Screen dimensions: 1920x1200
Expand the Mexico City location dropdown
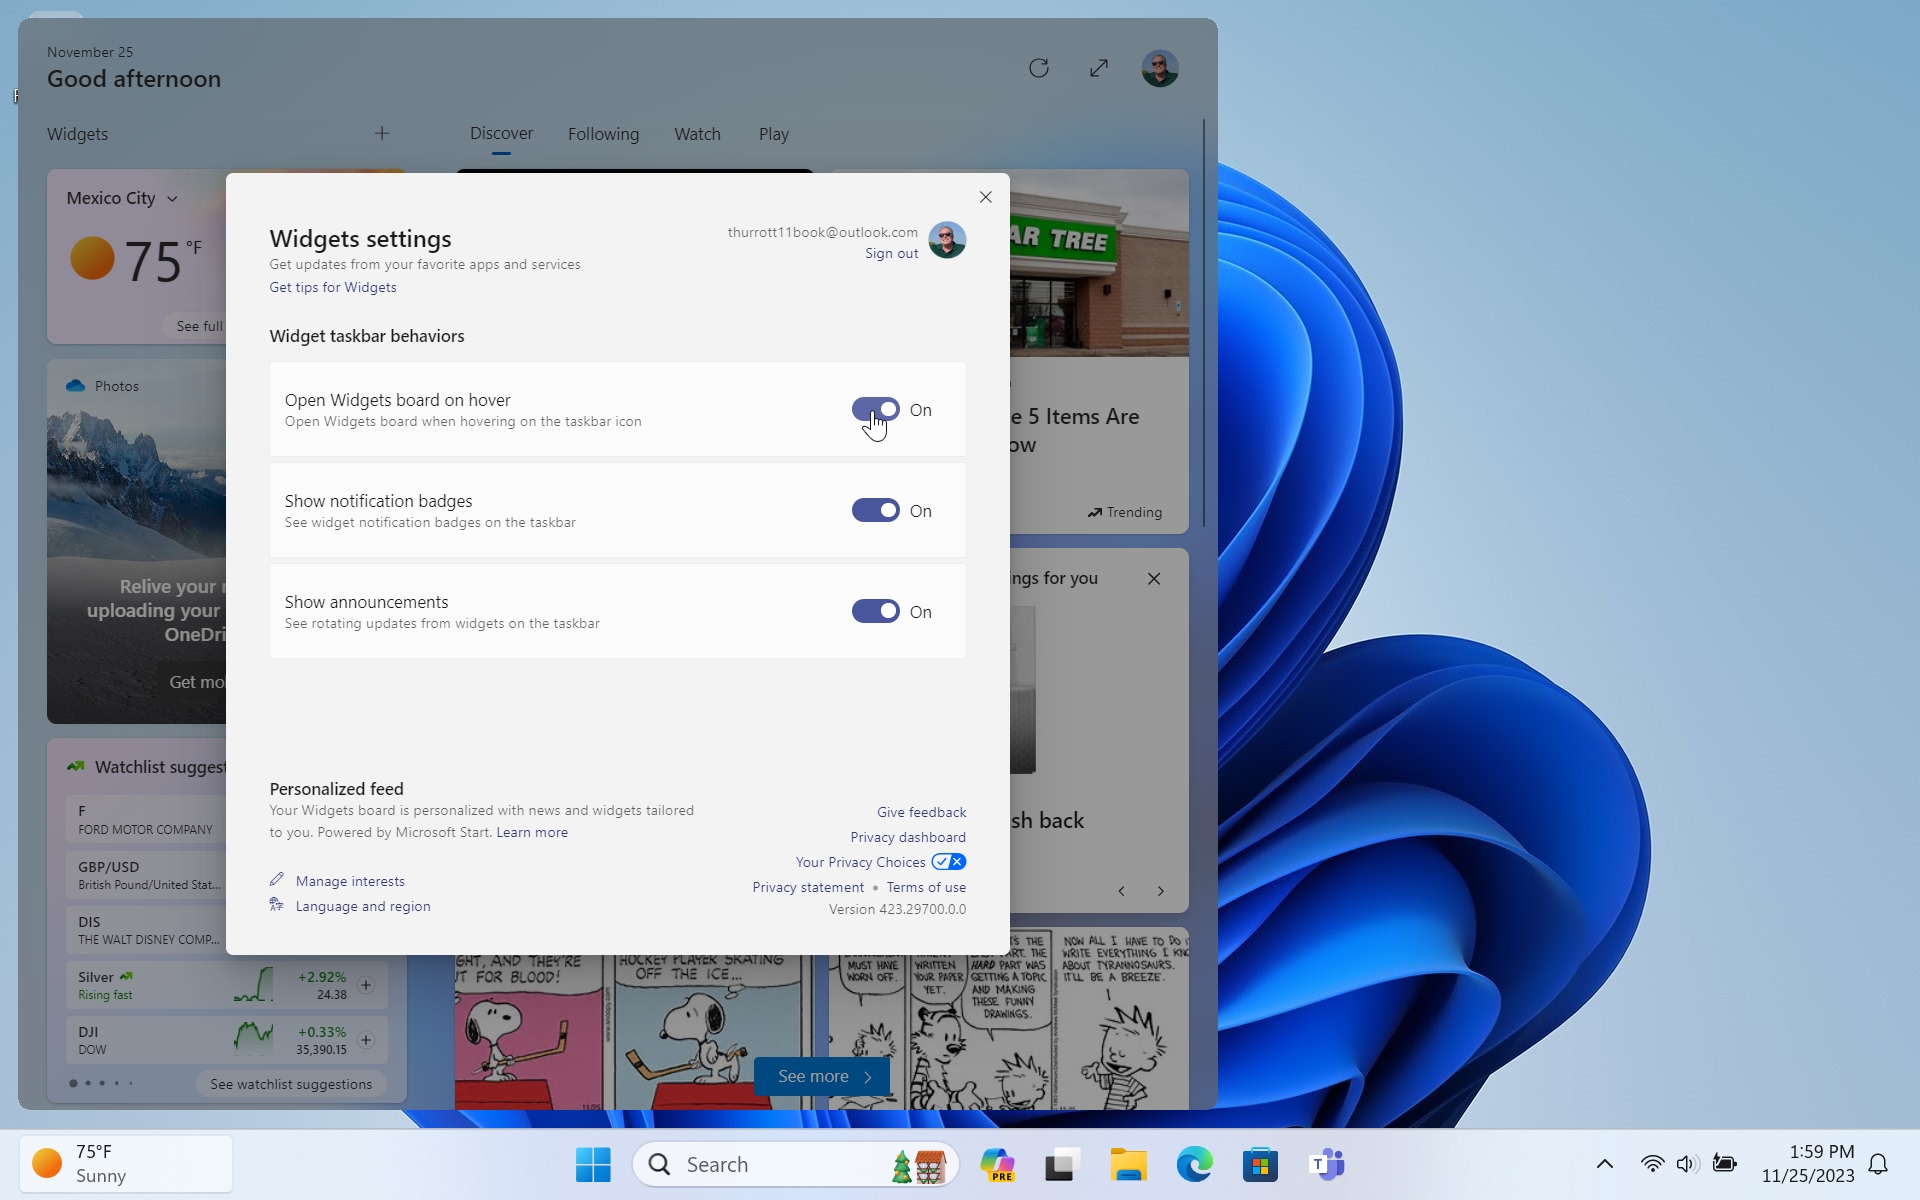[x=172, y=199]
